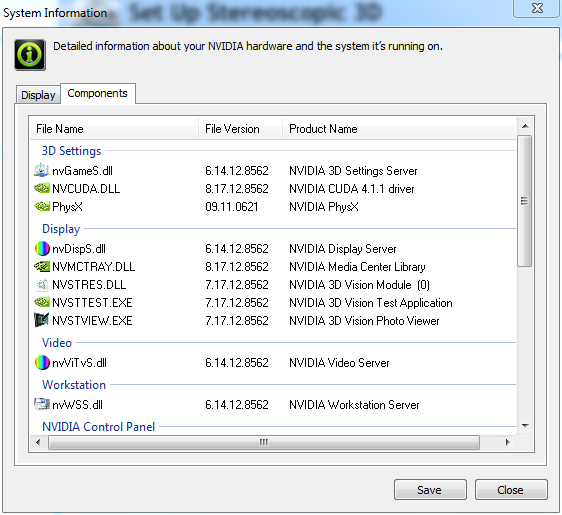Image resolution: width=562 pixels, height=515 pixels.
Task: Select the NVSTTEST.EXE file name
Action: (x=92, y=302)
